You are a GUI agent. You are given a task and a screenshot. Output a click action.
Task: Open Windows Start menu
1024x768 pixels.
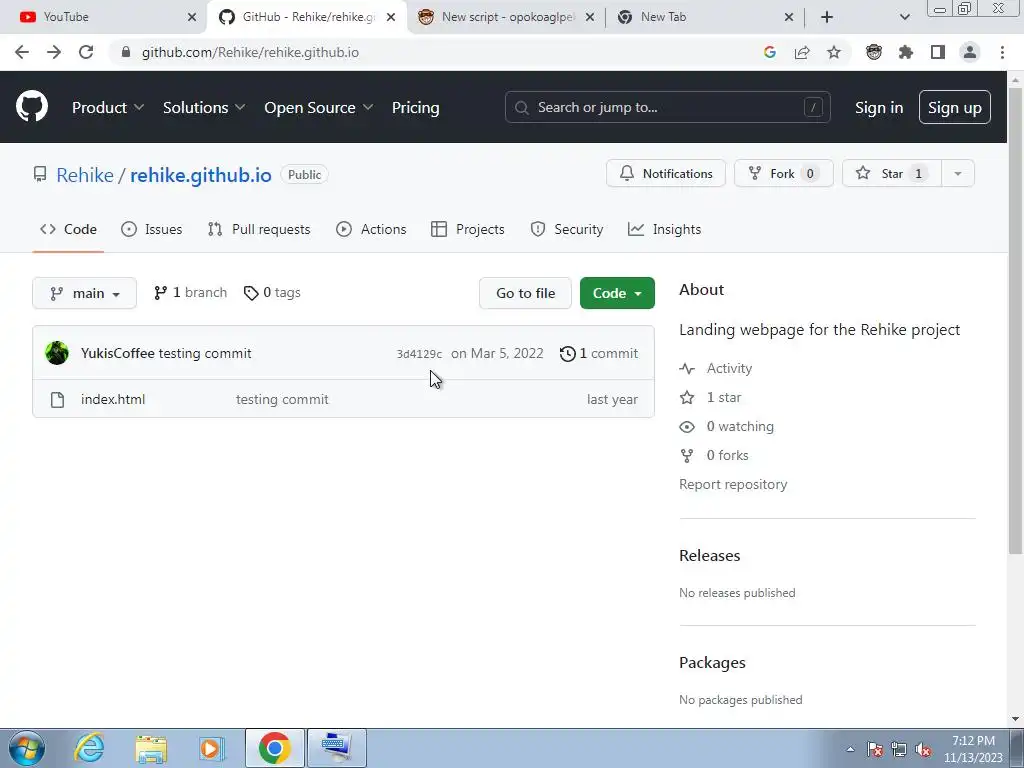27,748
